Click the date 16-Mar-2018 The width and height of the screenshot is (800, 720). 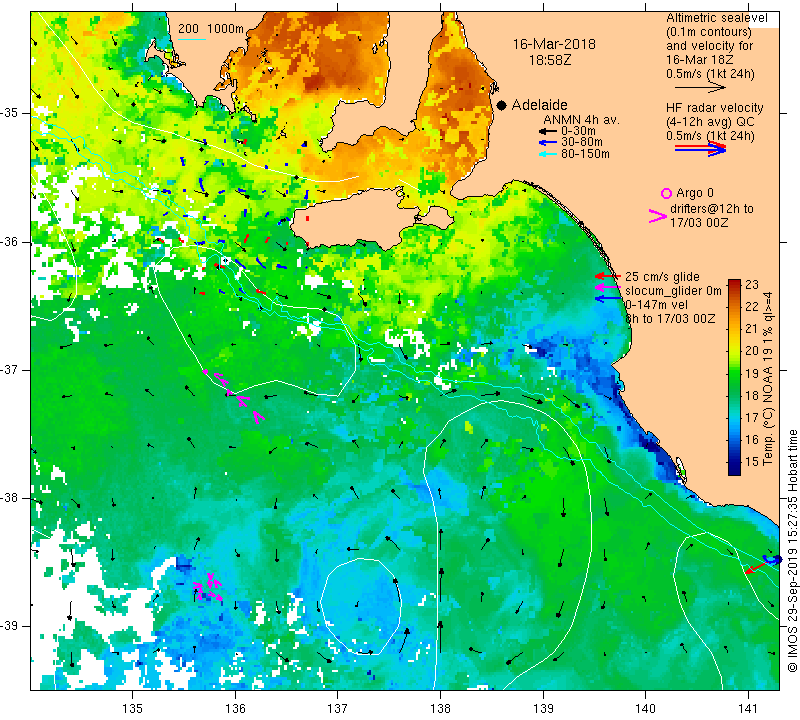pyautogui.click(x=554, y=44)
